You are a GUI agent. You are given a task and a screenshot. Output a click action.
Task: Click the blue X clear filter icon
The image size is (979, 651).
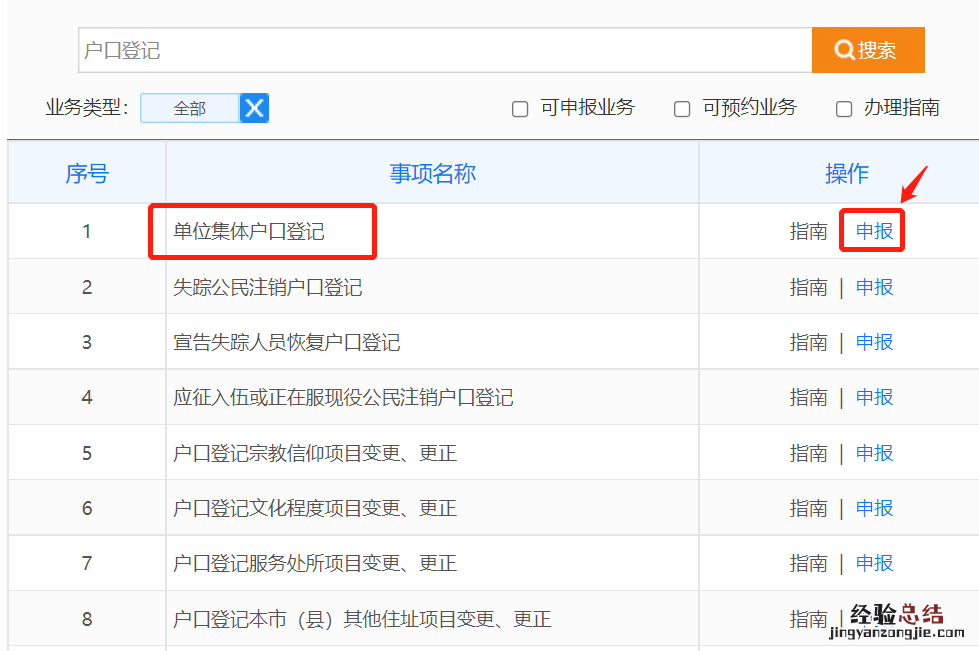point(255,108)
